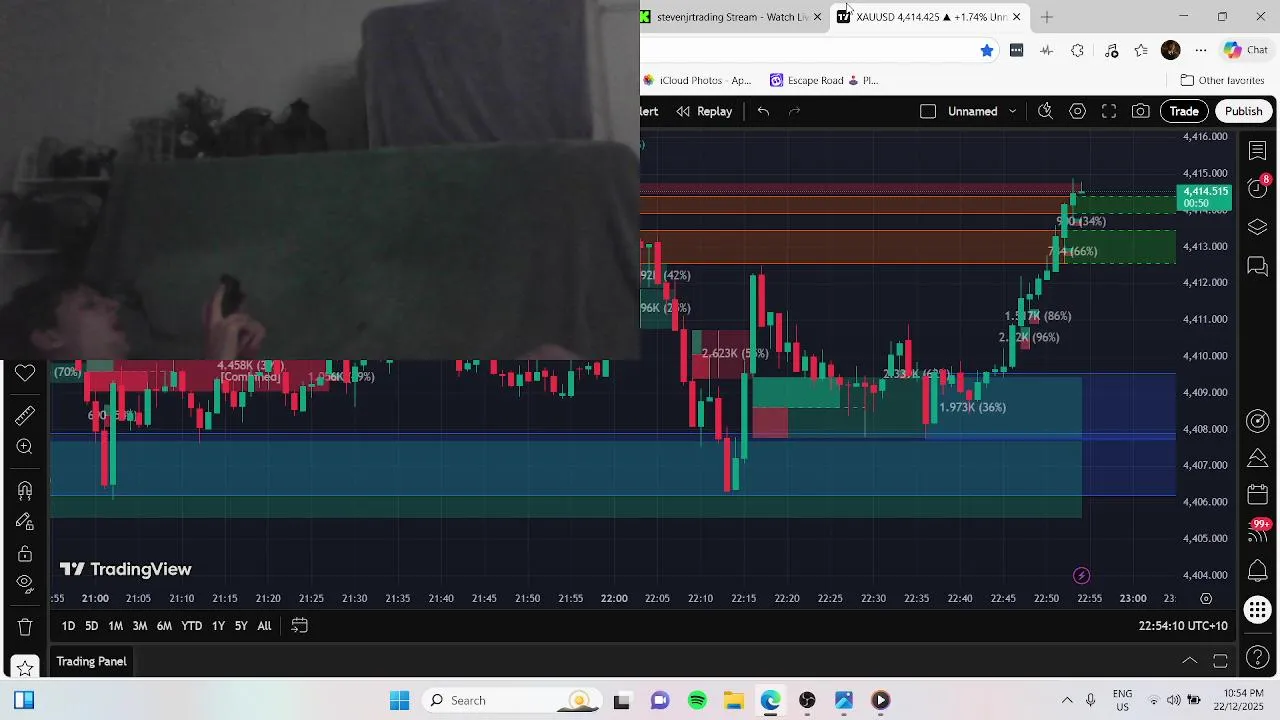Open Windows Start menu
This screenshot has height=720, width=1280.
point(399,700)
